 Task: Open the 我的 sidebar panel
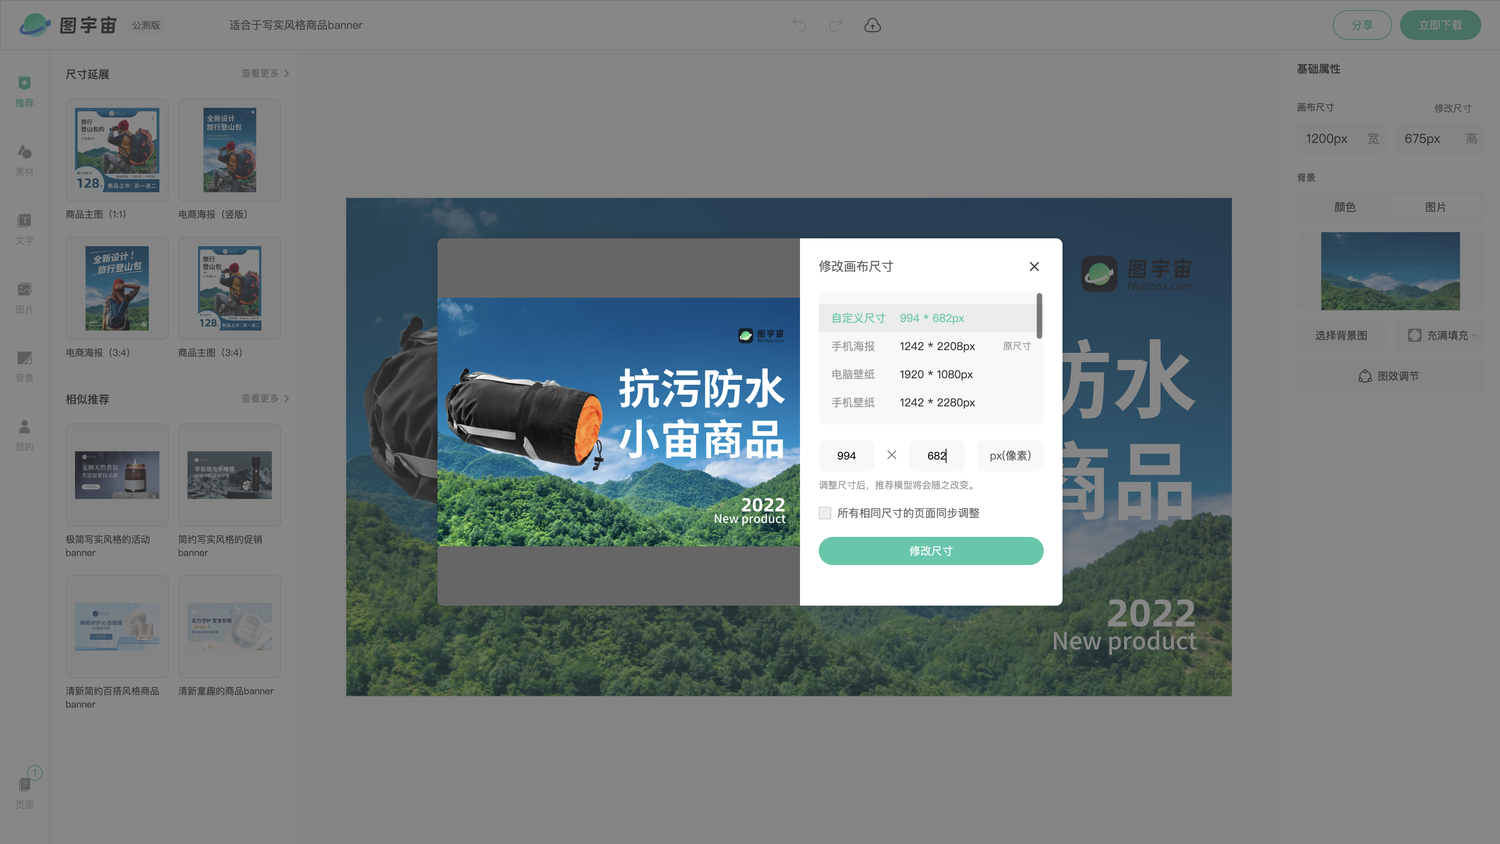25,435
